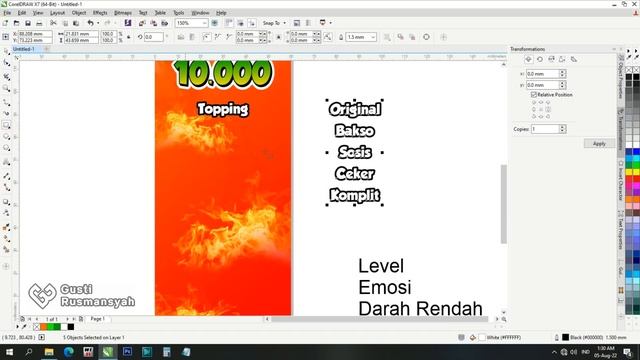Select the Polygon tool in toolbox
Viewport: 640px width, 360px height.
pos(6,148)
